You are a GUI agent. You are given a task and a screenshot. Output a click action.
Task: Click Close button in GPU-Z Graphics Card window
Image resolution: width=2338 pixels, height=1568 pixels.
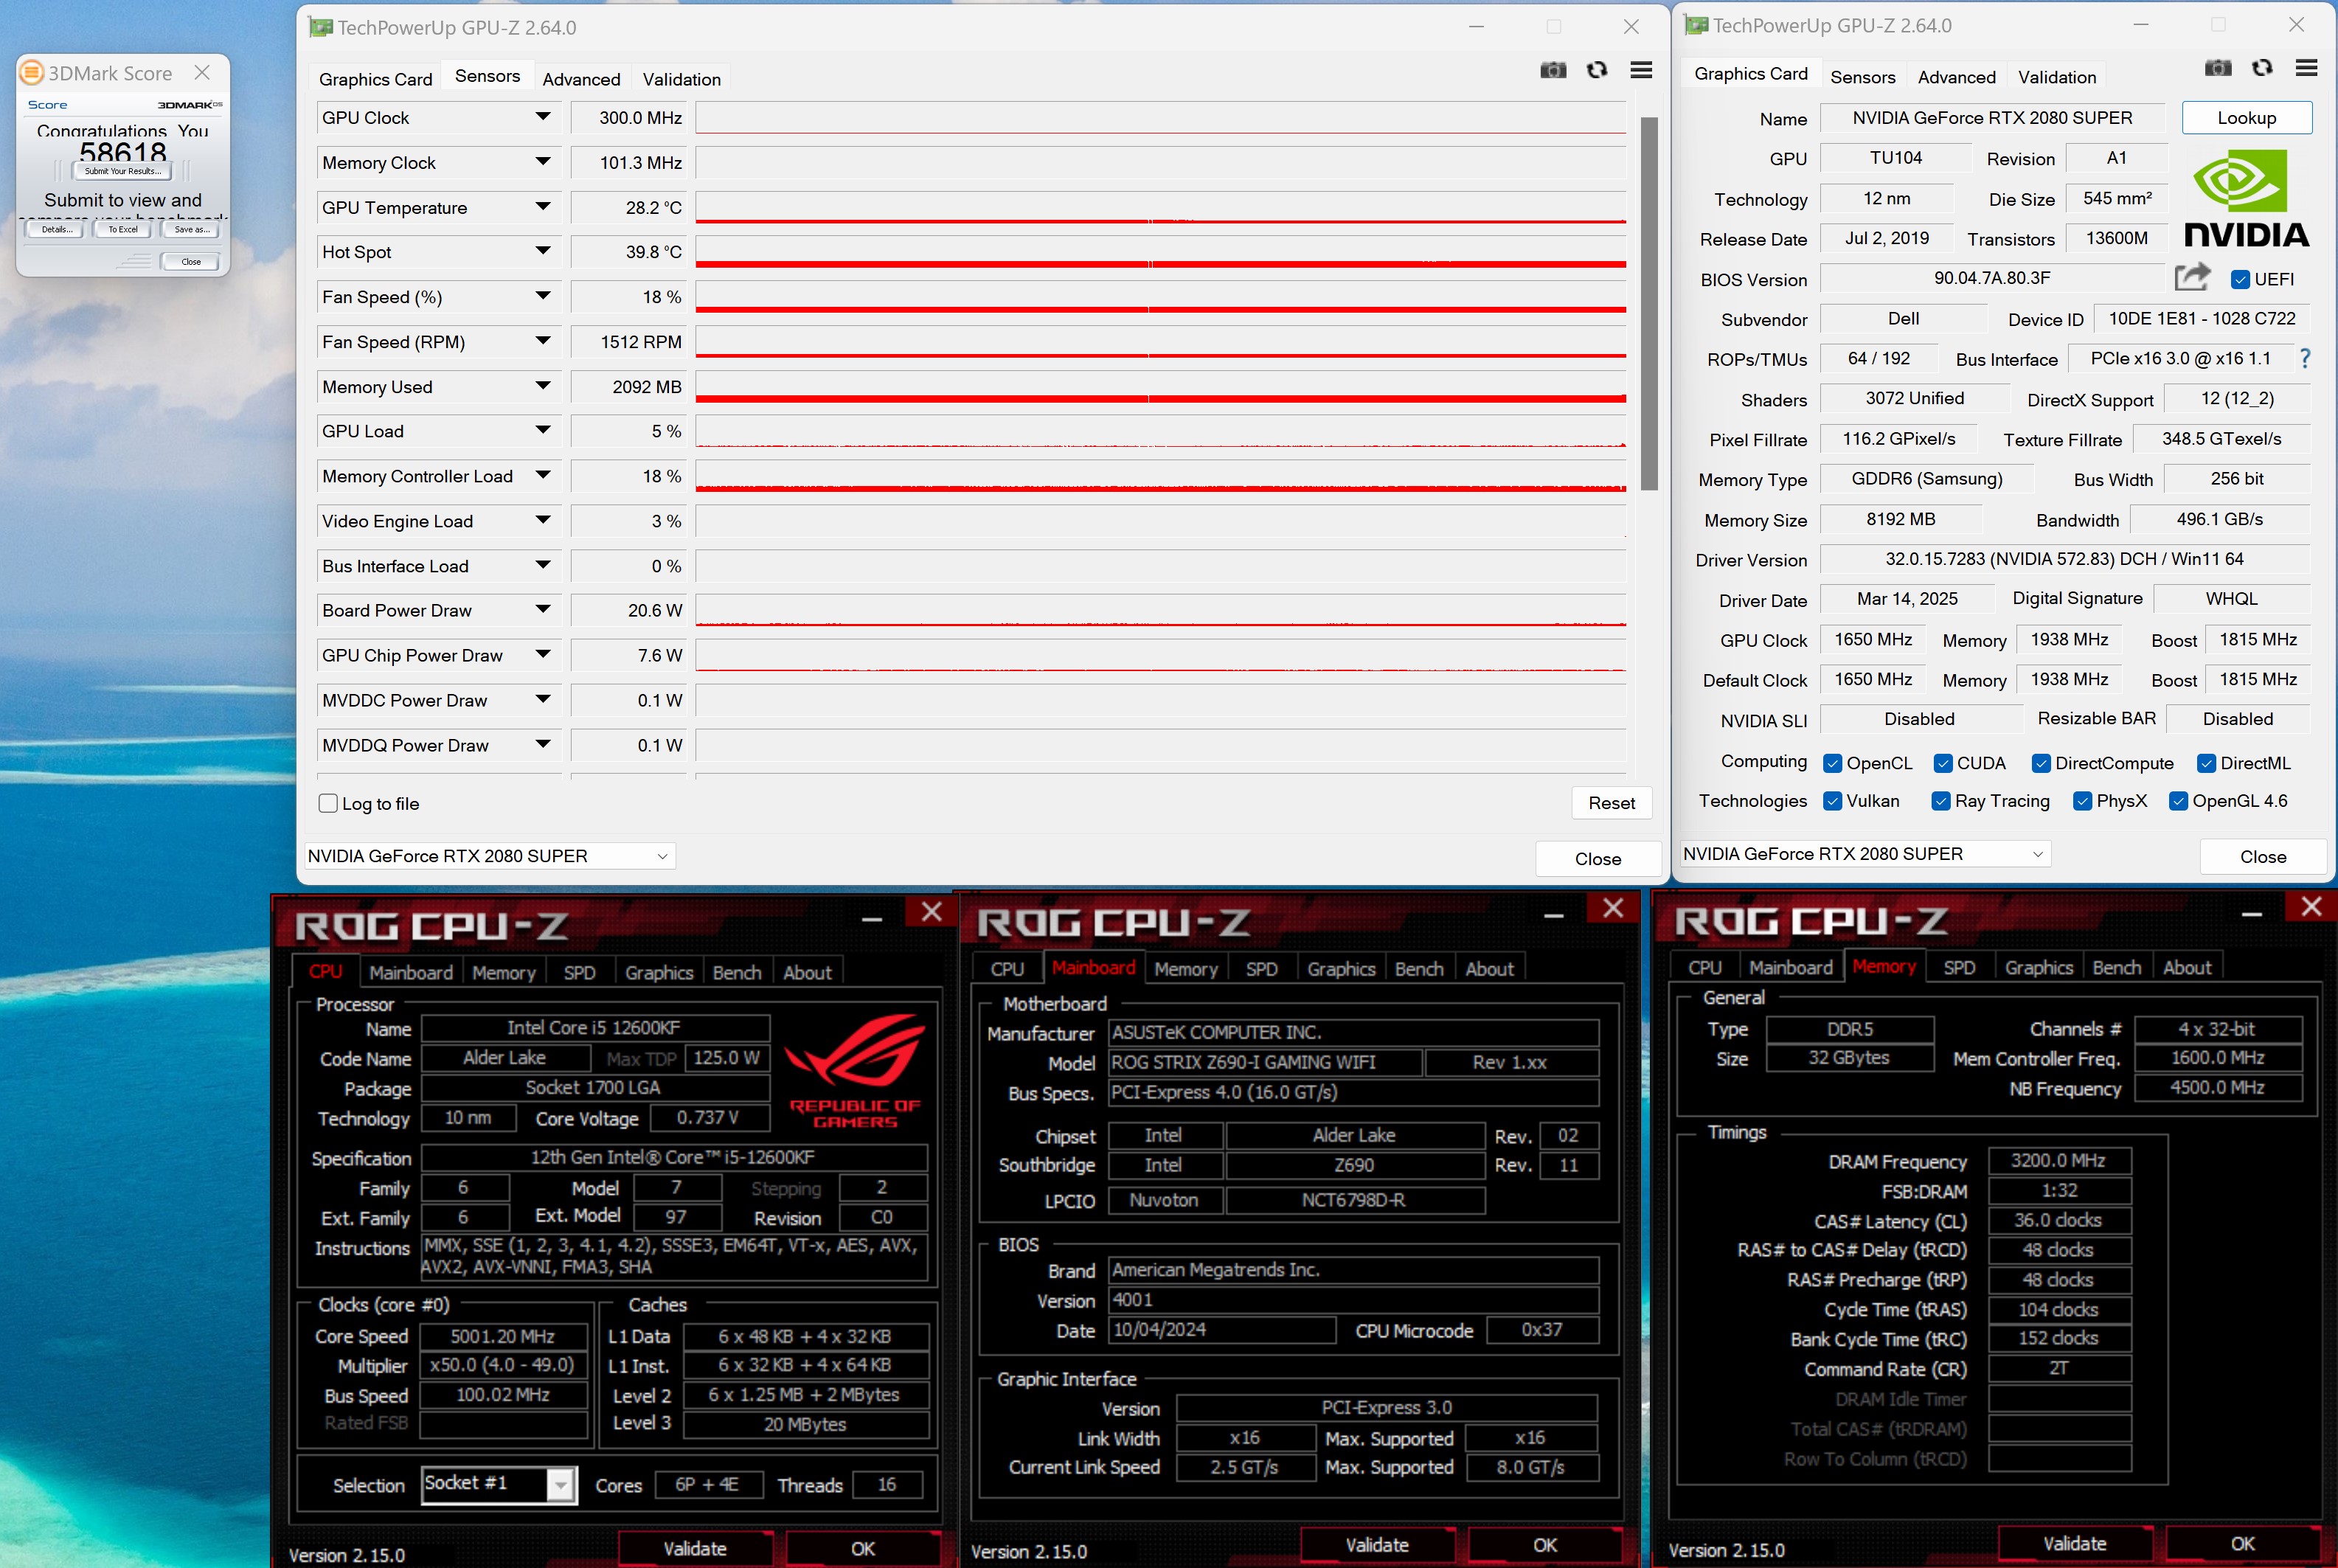(x=2262, y=856)
